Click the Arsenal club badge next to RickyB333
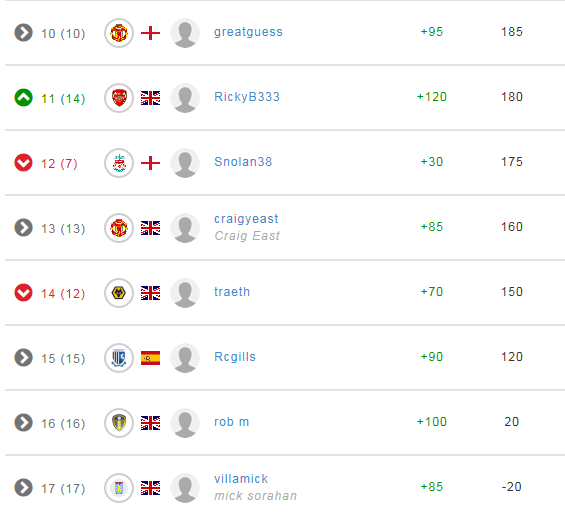The image size is (565, 519). click(x=119, y=98)
